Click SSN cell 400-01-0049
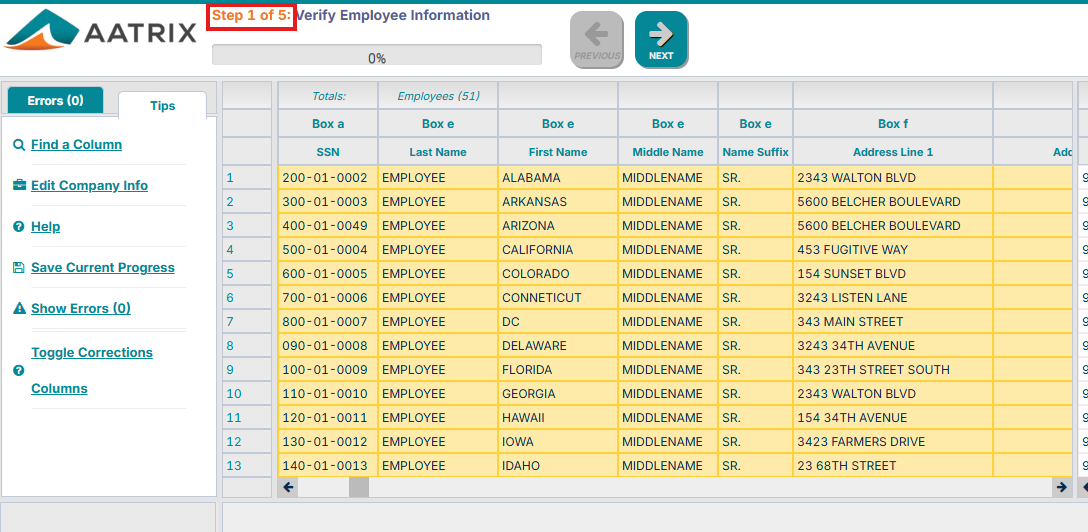 (328, 225)
